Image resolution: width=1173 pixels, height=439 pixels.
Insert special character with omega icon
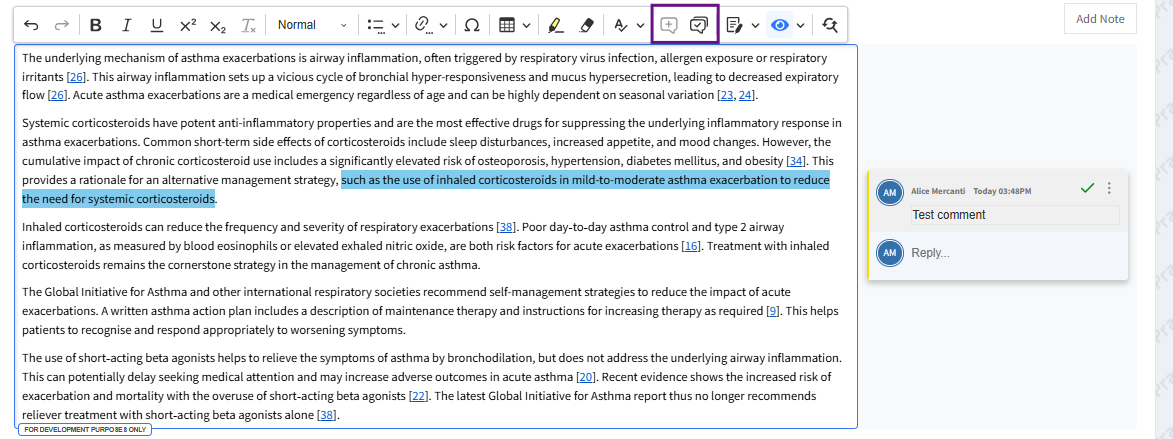[x=472, y=25]
